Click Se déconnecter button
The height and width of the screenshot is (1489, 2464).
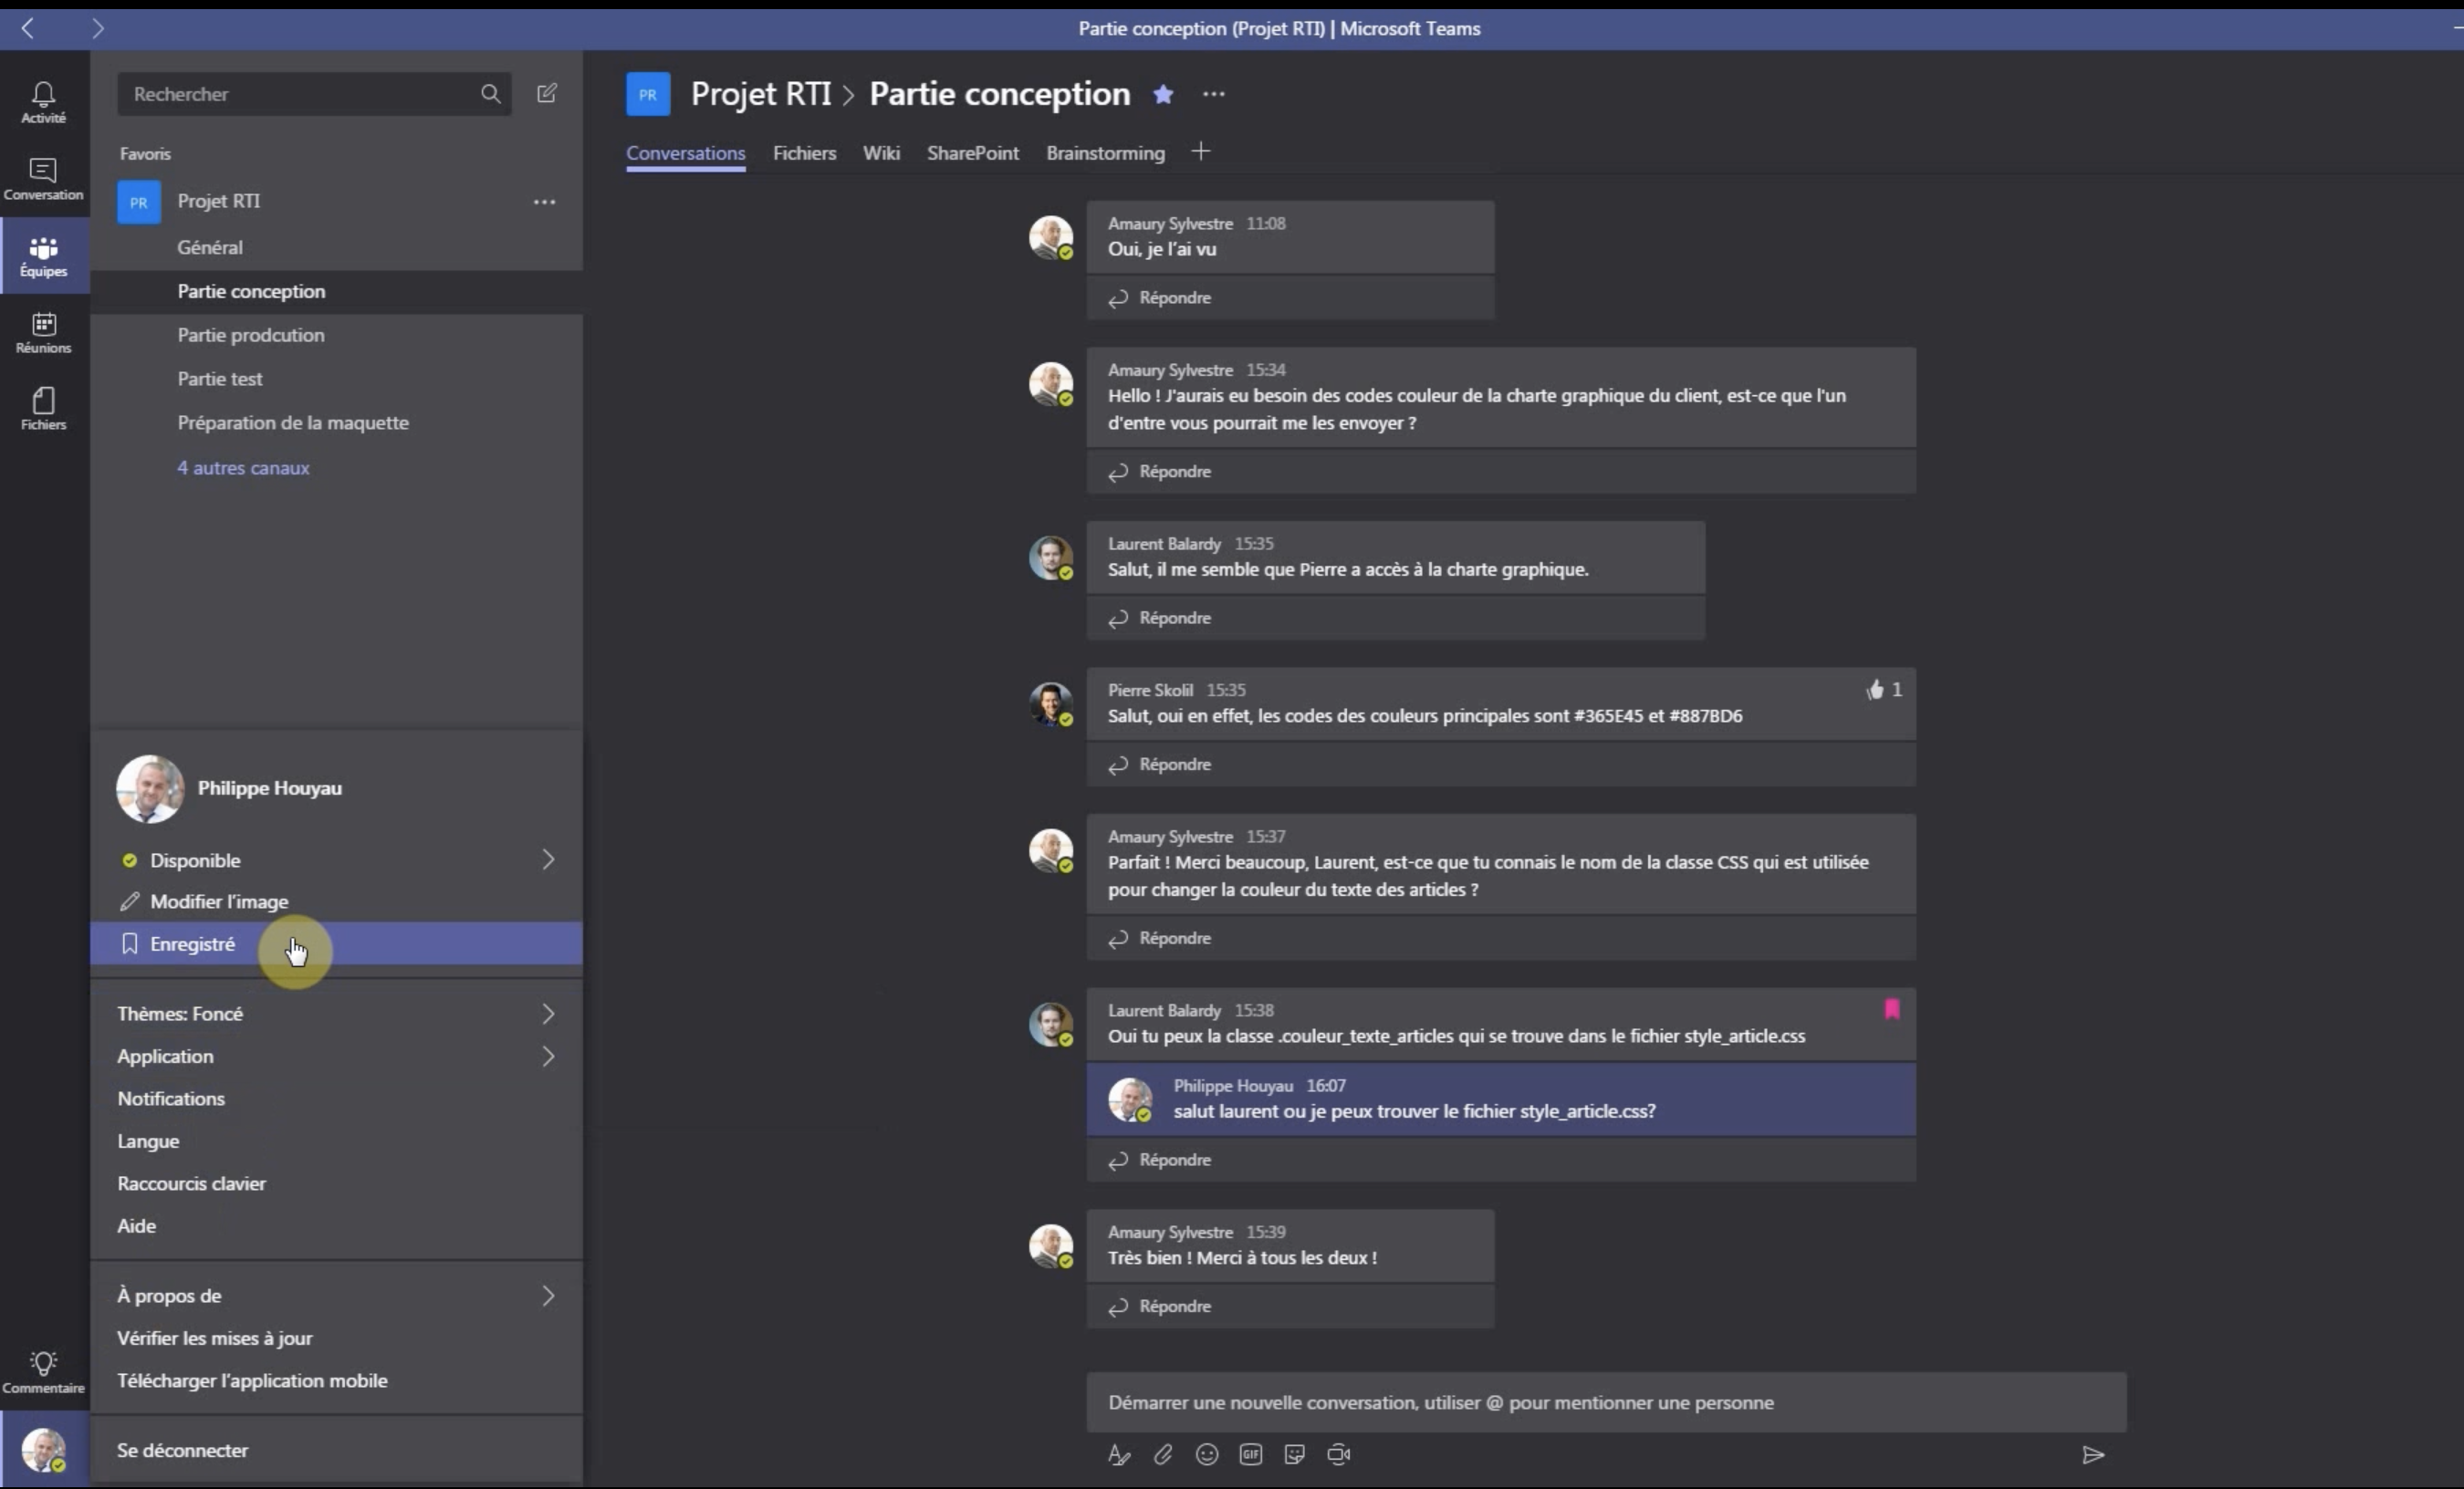[x=182, y=1449]
